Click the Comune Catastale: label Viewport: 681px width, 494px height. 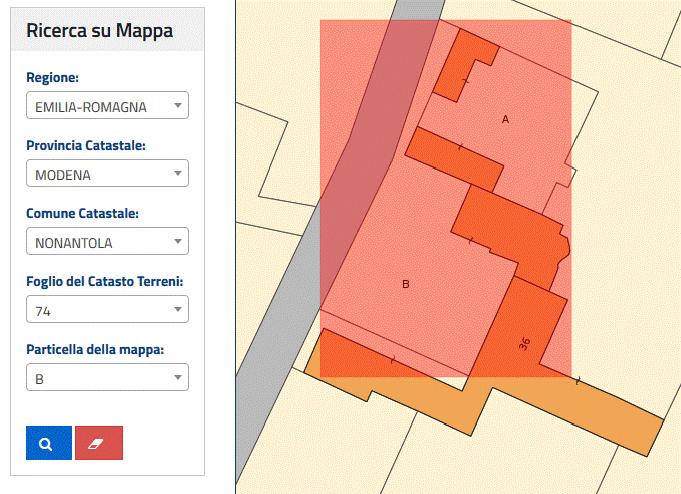click(83, 213)
